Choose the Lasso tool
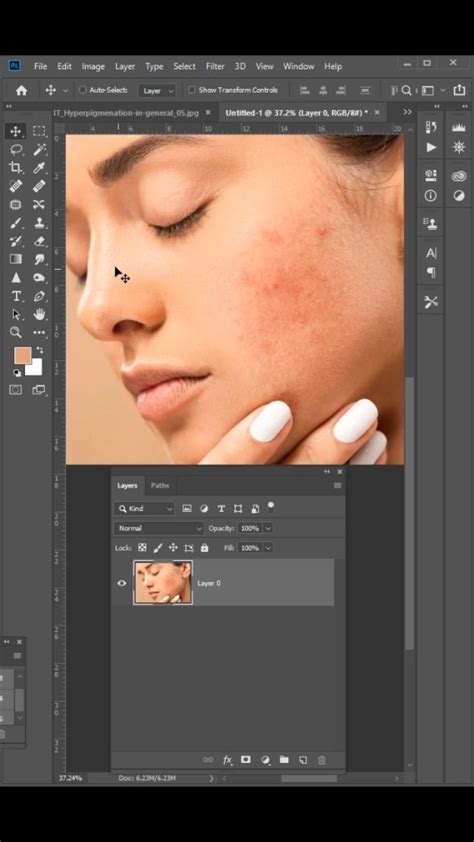This screenshot has width=474, height=842. click(16, 150)
